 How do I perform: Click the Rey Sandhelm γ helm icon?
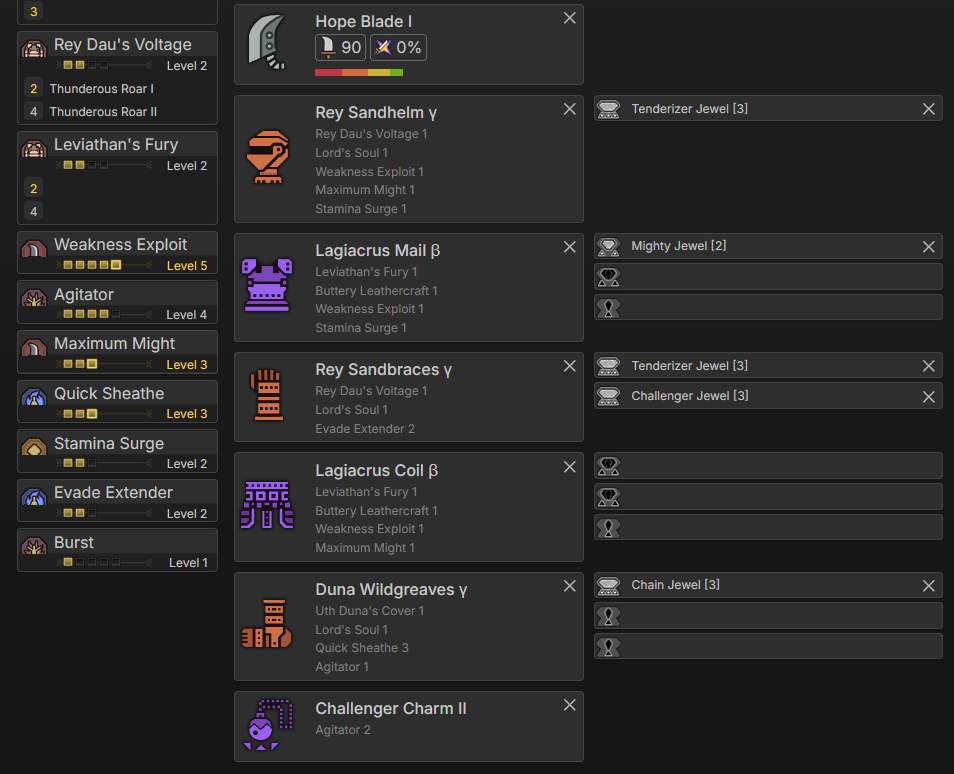(267, 157)
